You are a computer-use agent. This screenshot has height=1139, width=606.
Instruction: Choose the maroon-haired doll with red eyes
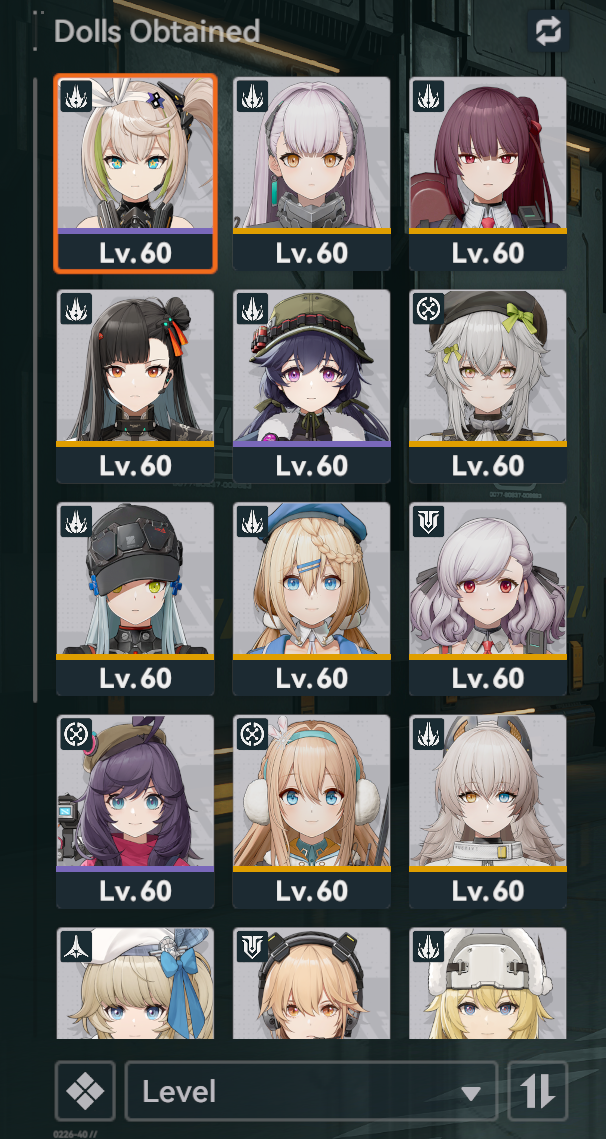488,174
